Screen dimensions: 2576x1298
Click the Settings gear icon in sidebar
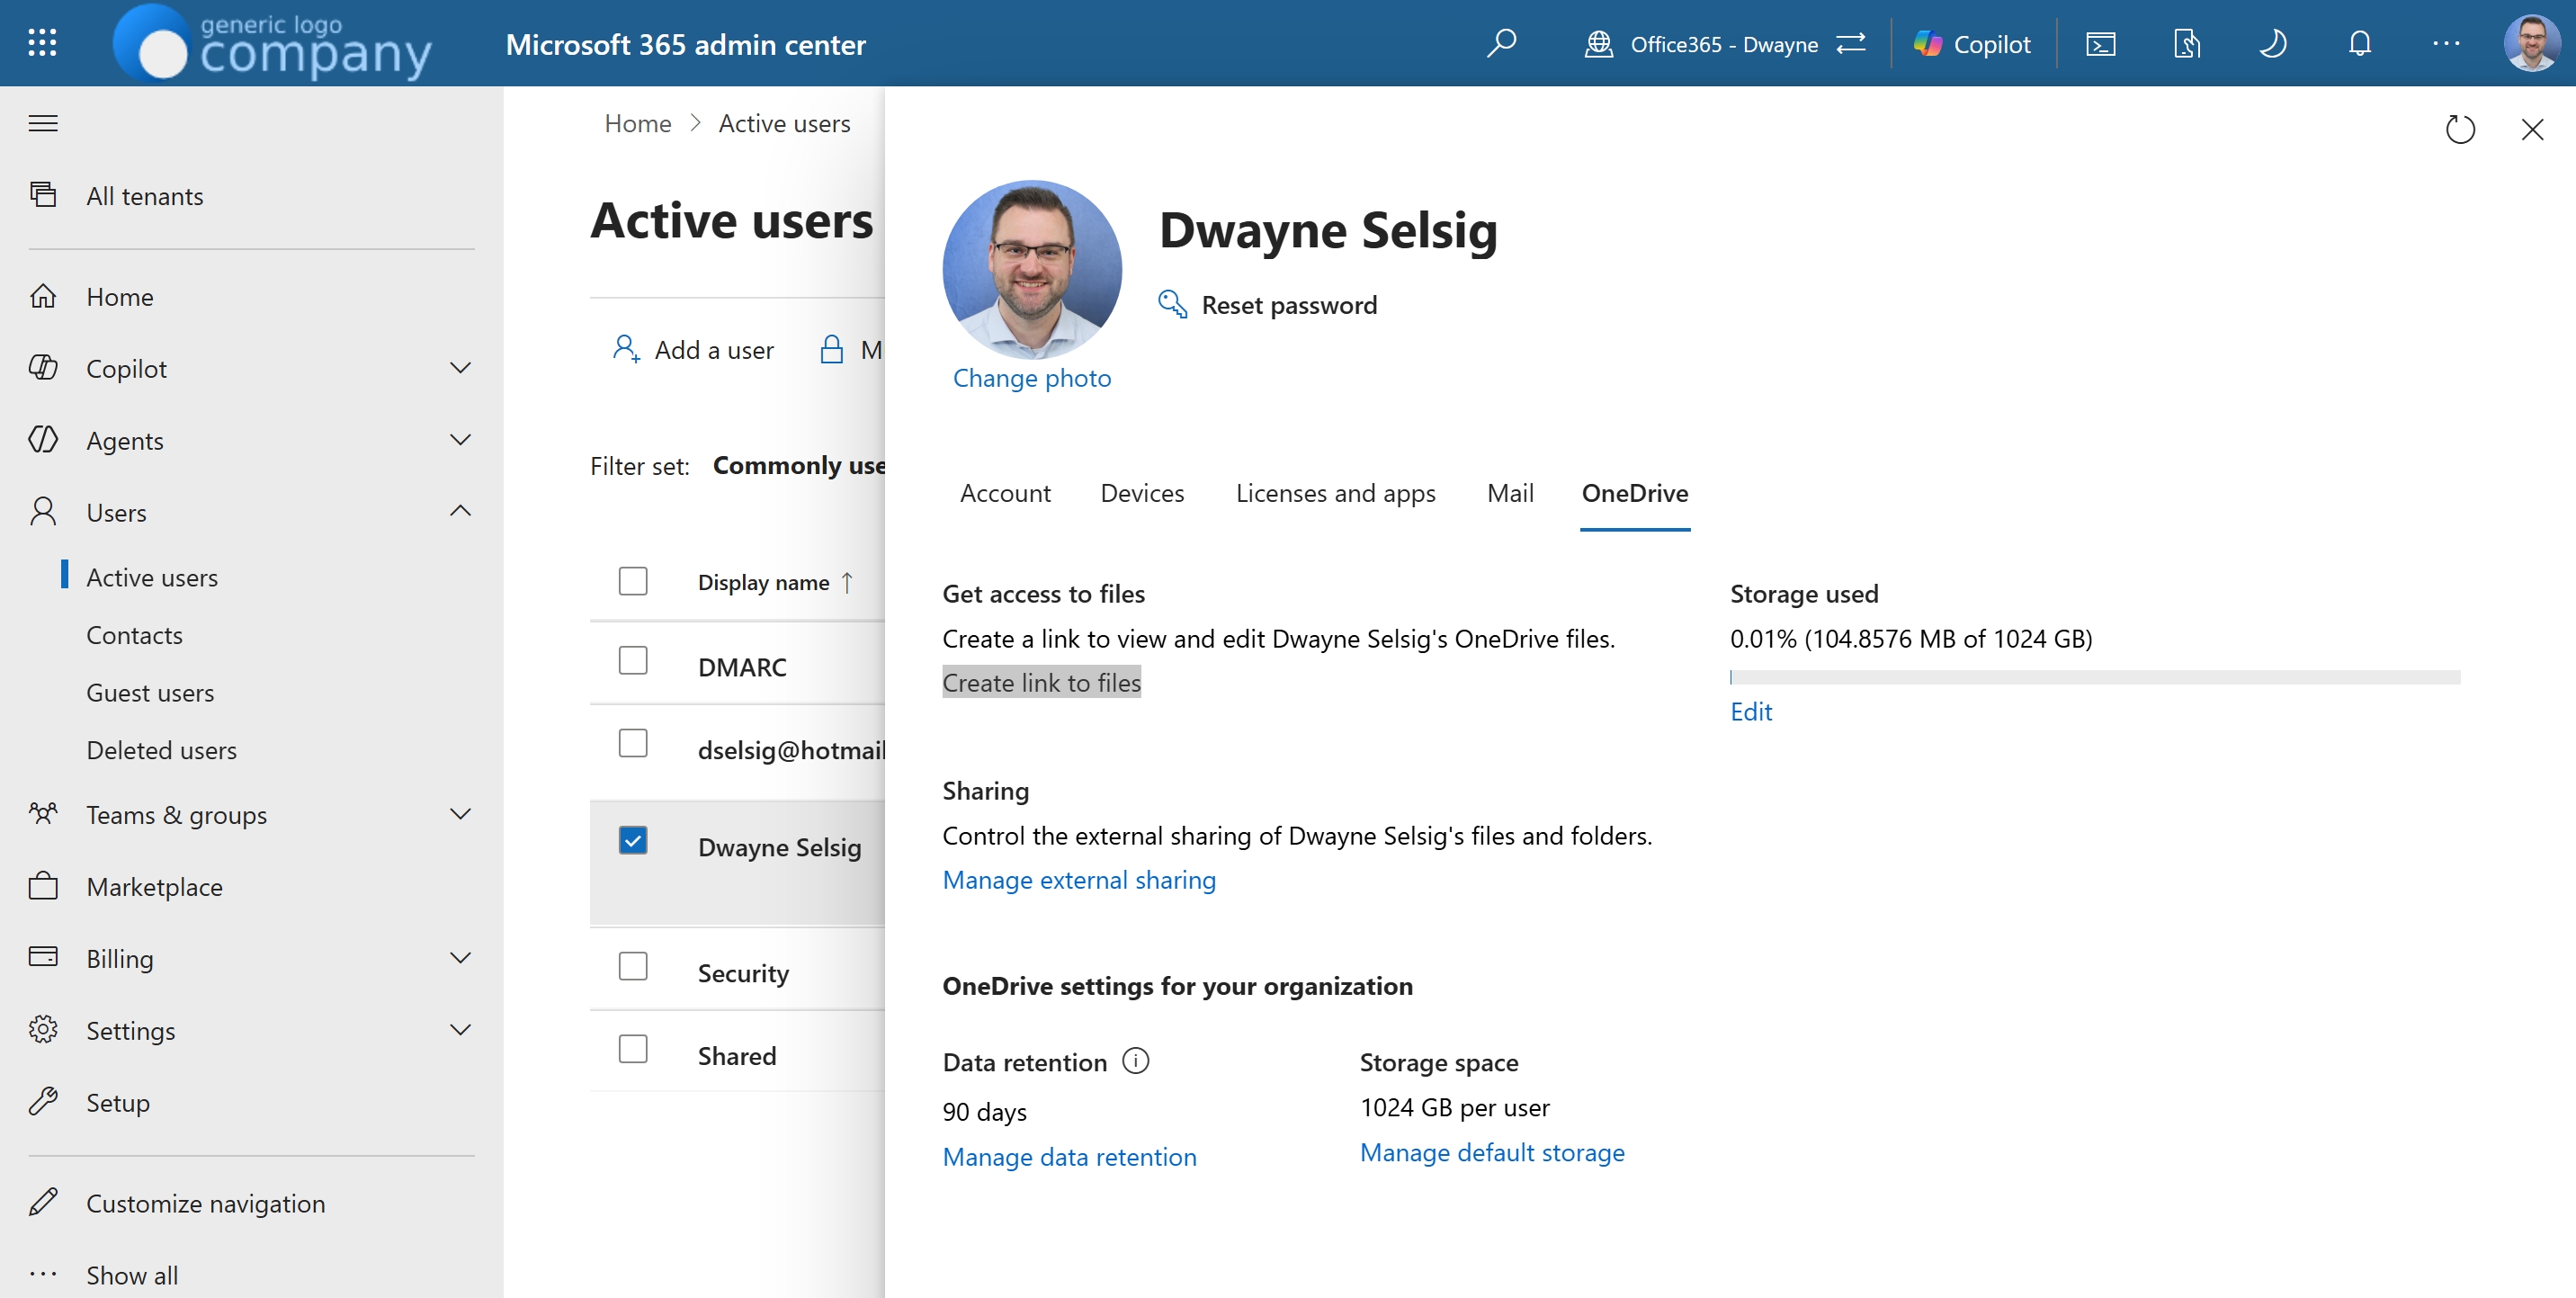43,1029
